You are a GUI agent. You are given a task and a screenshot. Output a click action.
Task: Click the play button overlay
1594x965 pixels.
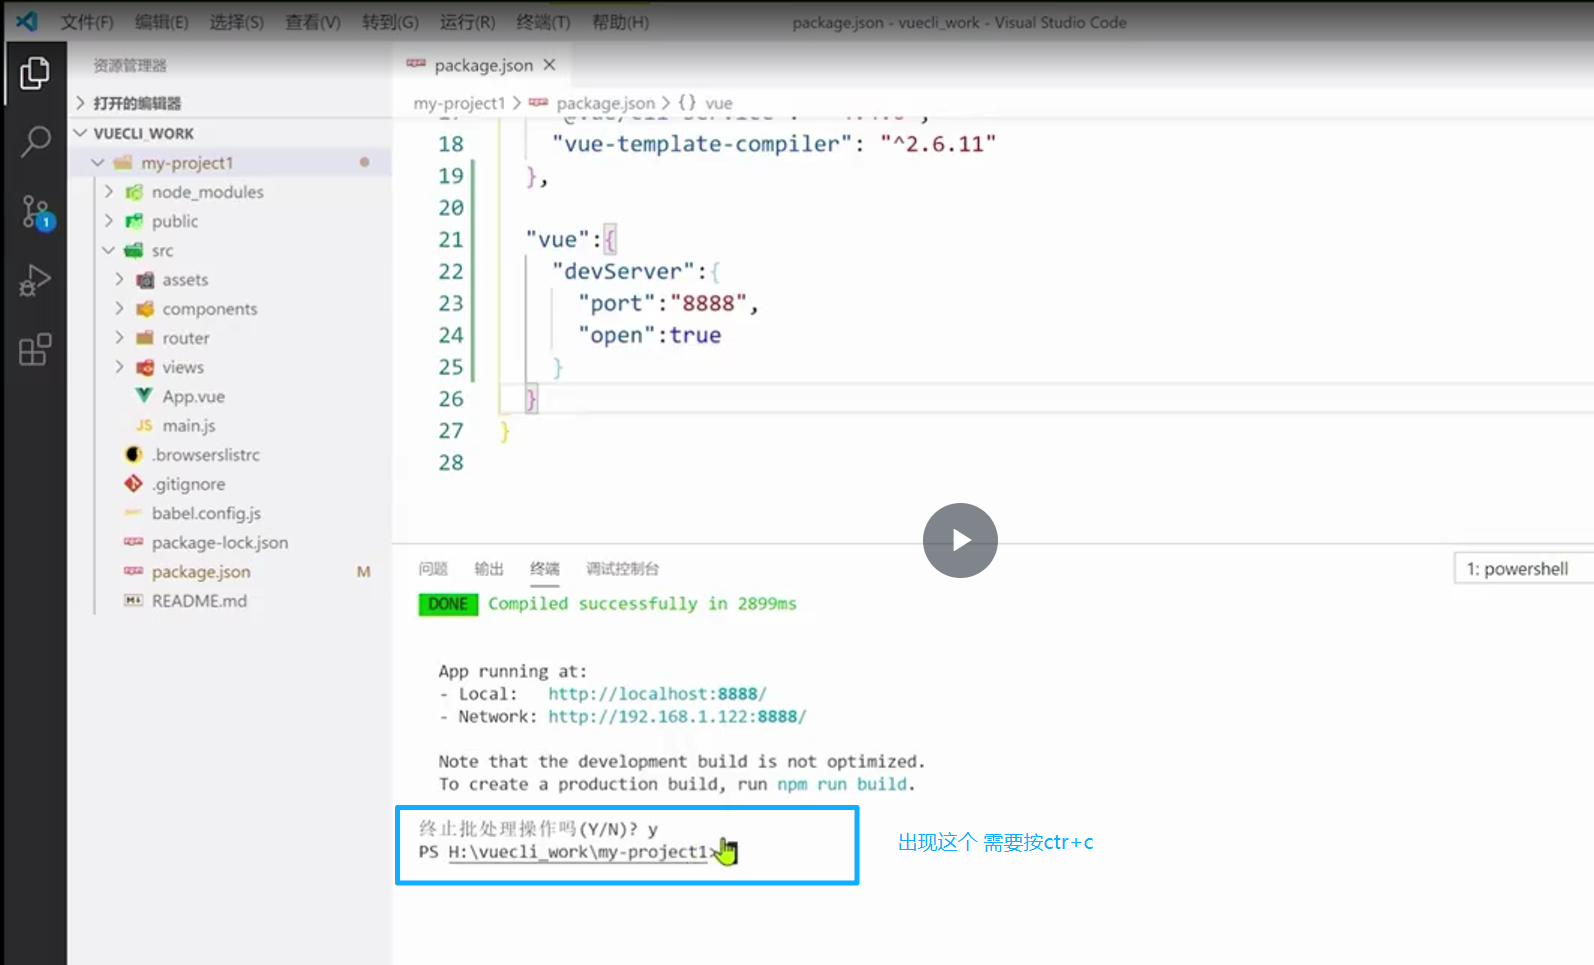[960, 540]
